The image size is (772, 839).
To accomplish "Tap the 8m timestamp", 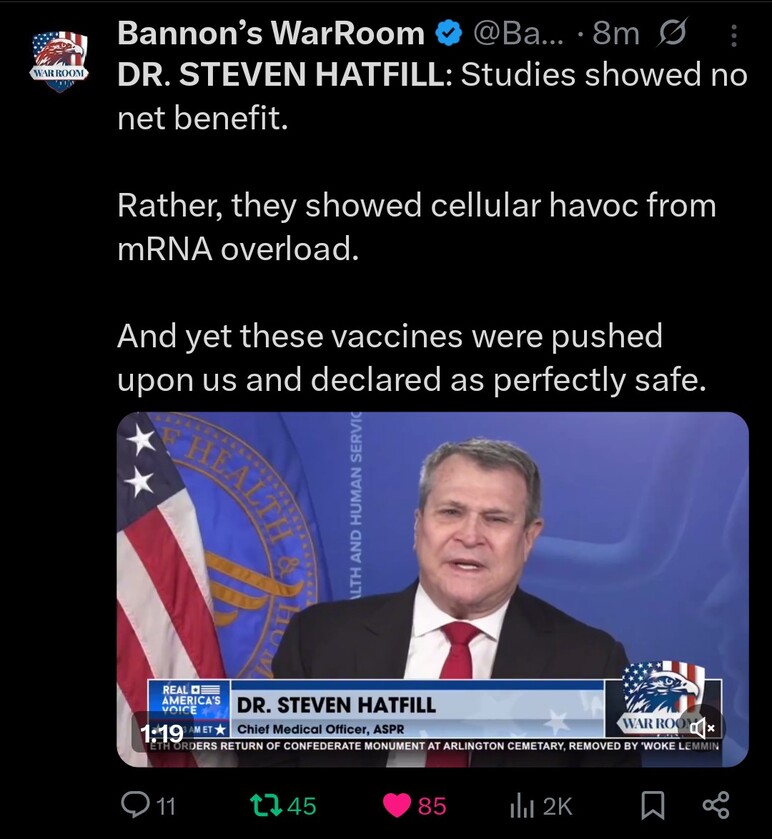I will point(616,34).
